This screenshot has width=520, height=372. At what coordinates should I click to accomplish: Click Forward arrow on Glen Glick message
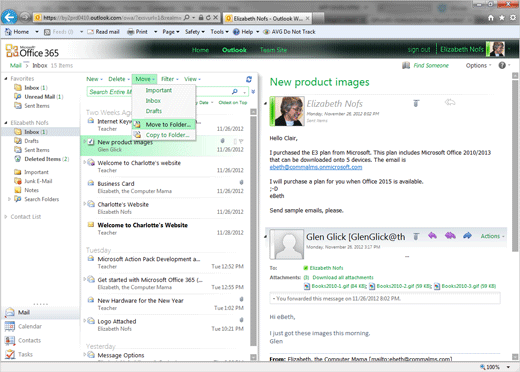(x=467, y=236)
